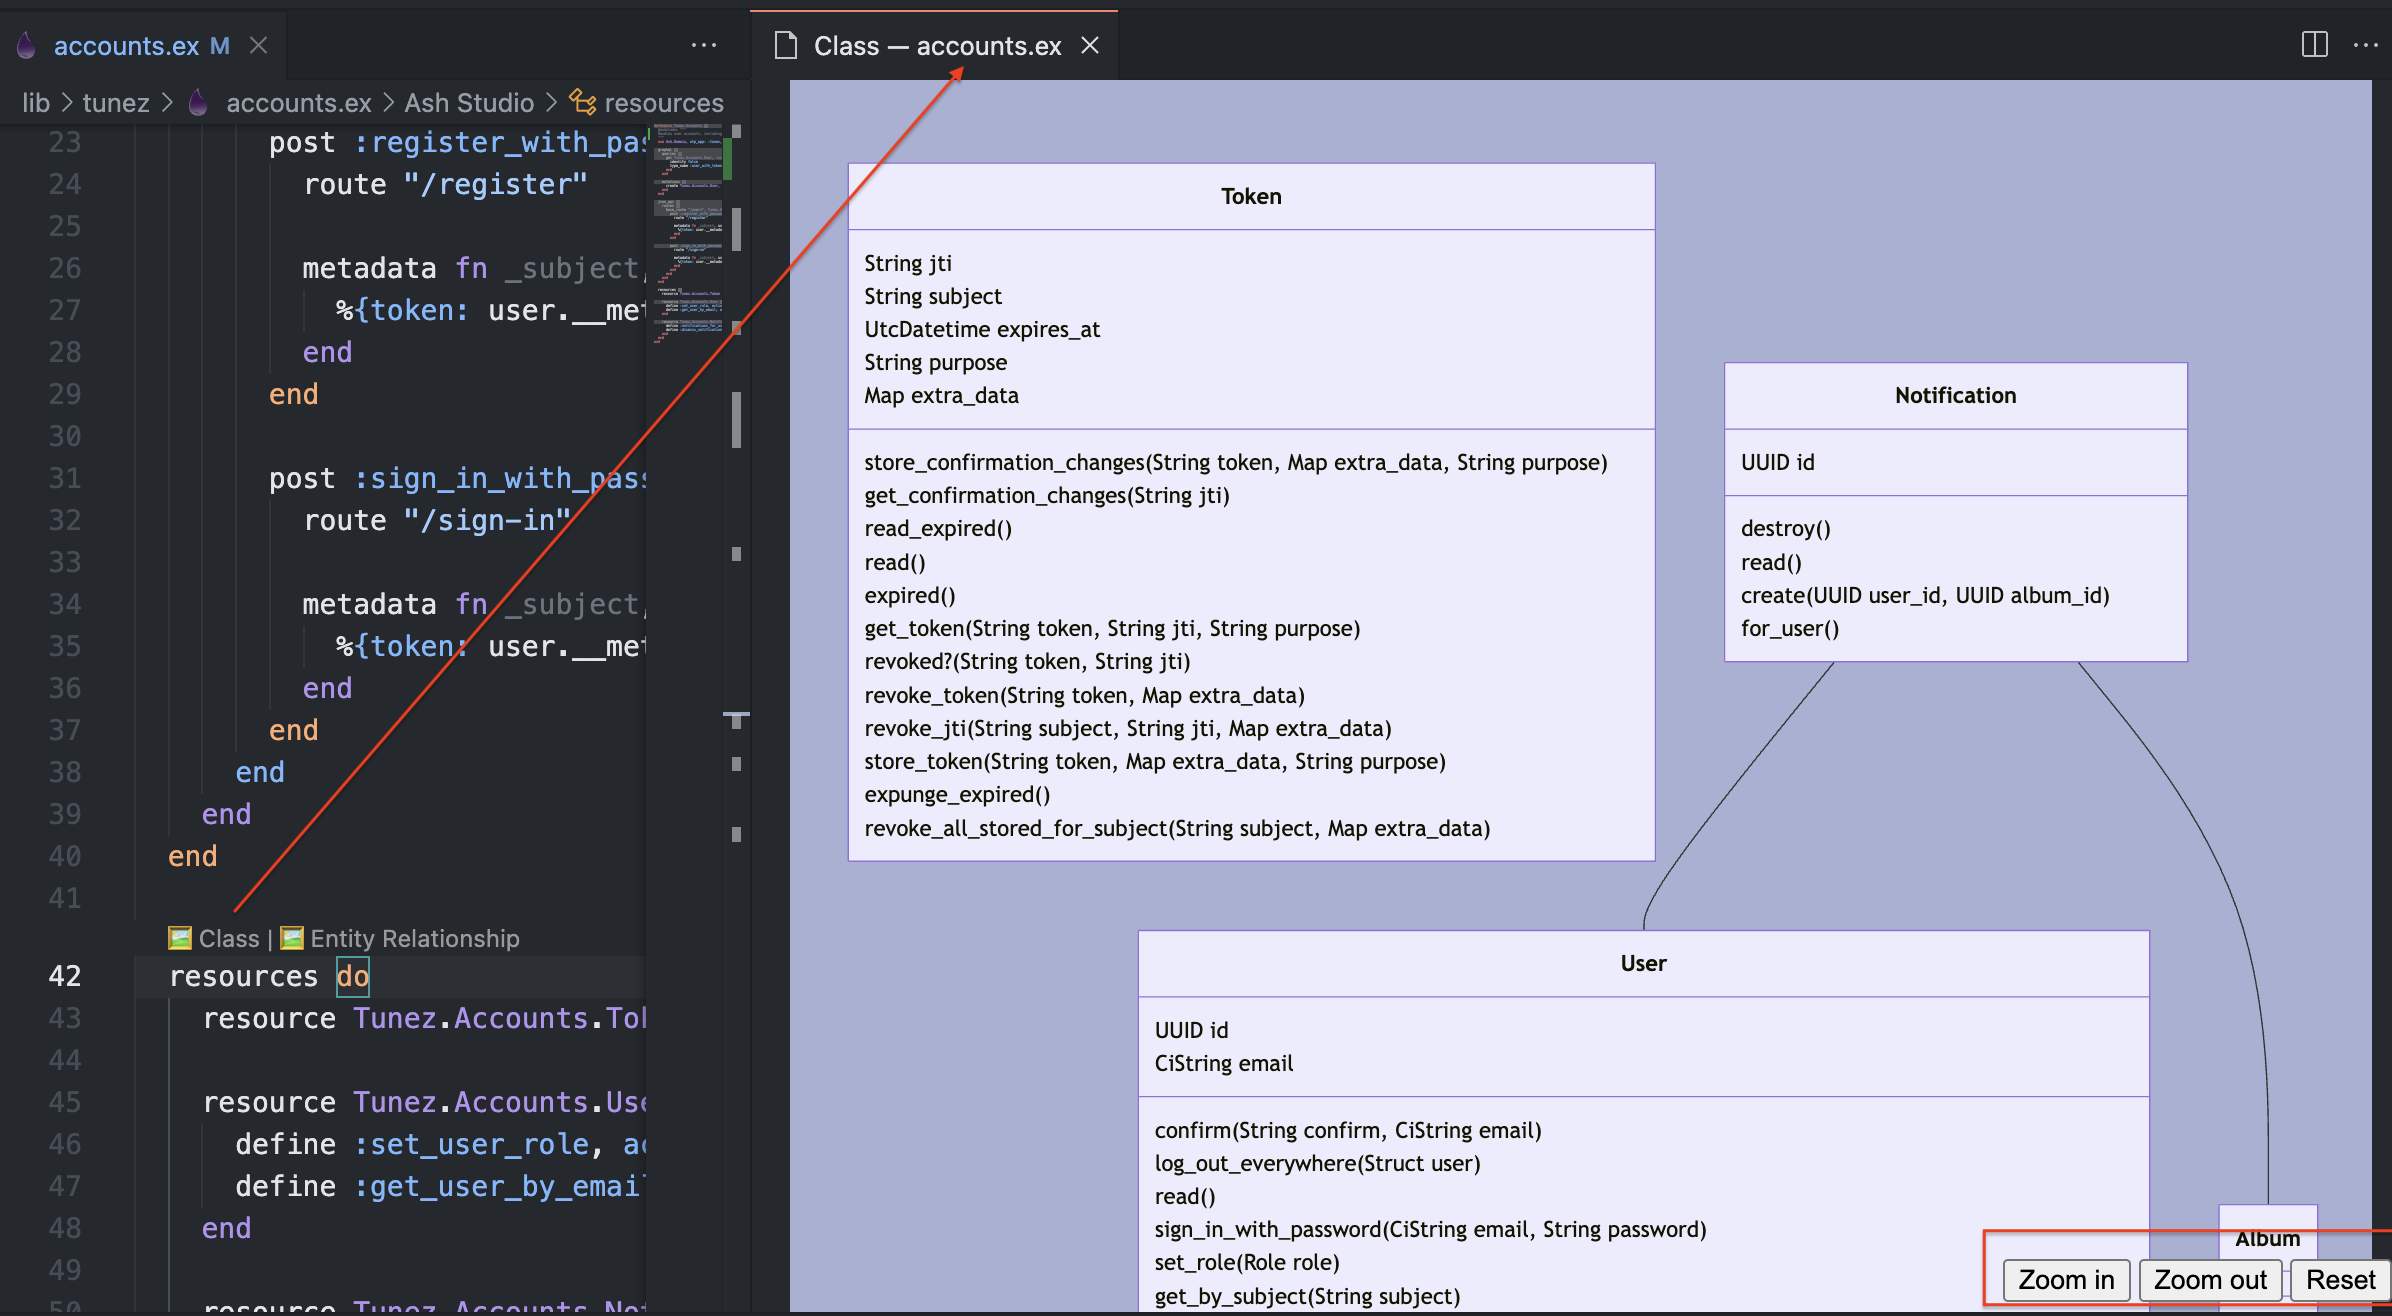Click the Elixir file icon in the accounts.ex tab
The height and width of the screenshot is (1316, 2392).
coord(27,45)
